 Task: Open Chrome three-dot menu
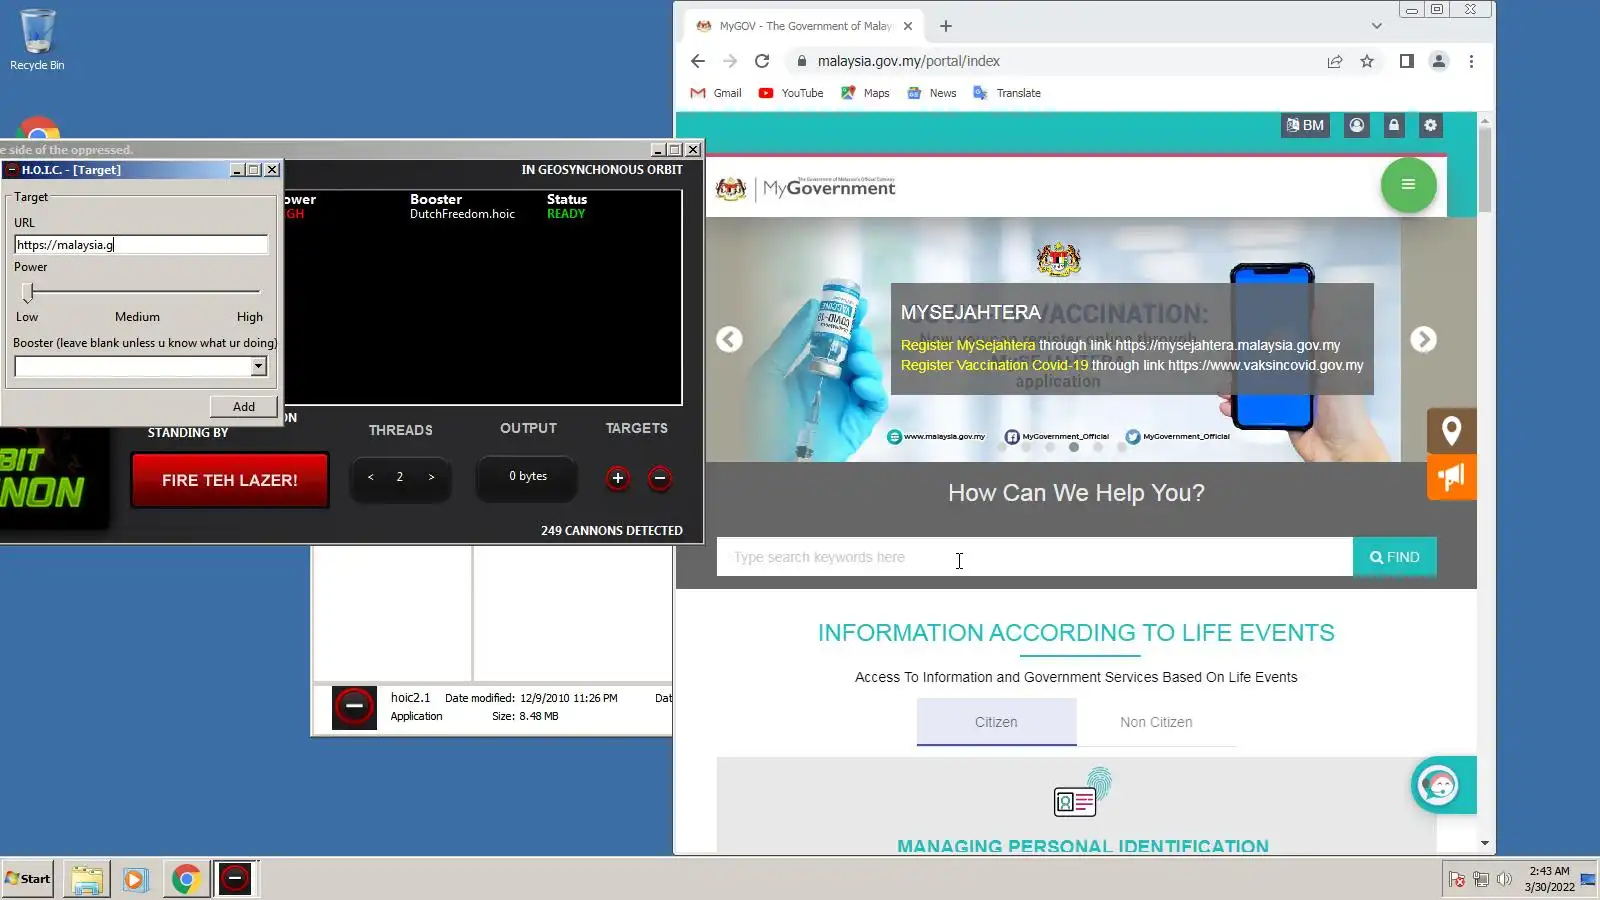pyautogui.click(x=1471, y=61)
